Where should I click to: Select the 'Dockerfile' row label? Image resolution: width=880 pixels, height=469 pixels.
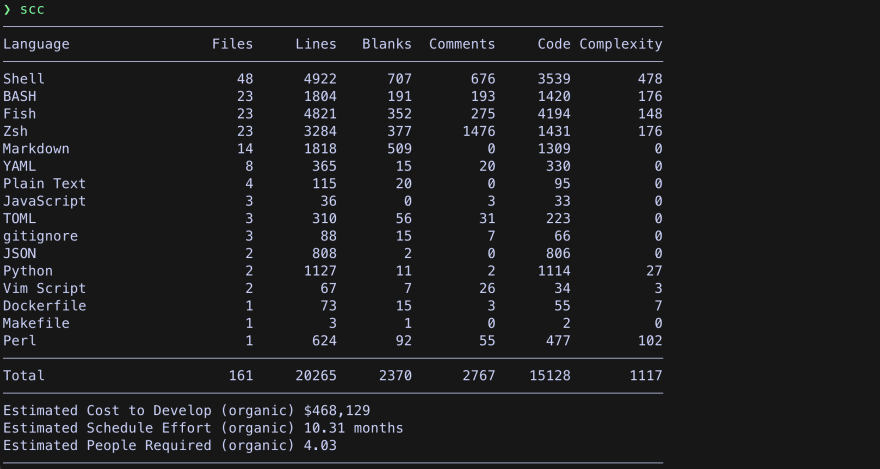pyautogui.click(x=44, y=306)
